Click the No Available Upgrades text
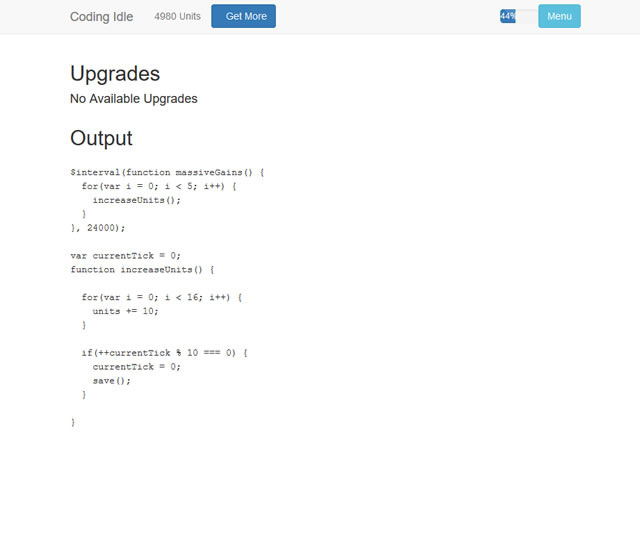Viewport: 640px width, 537px height. [134, 99]
